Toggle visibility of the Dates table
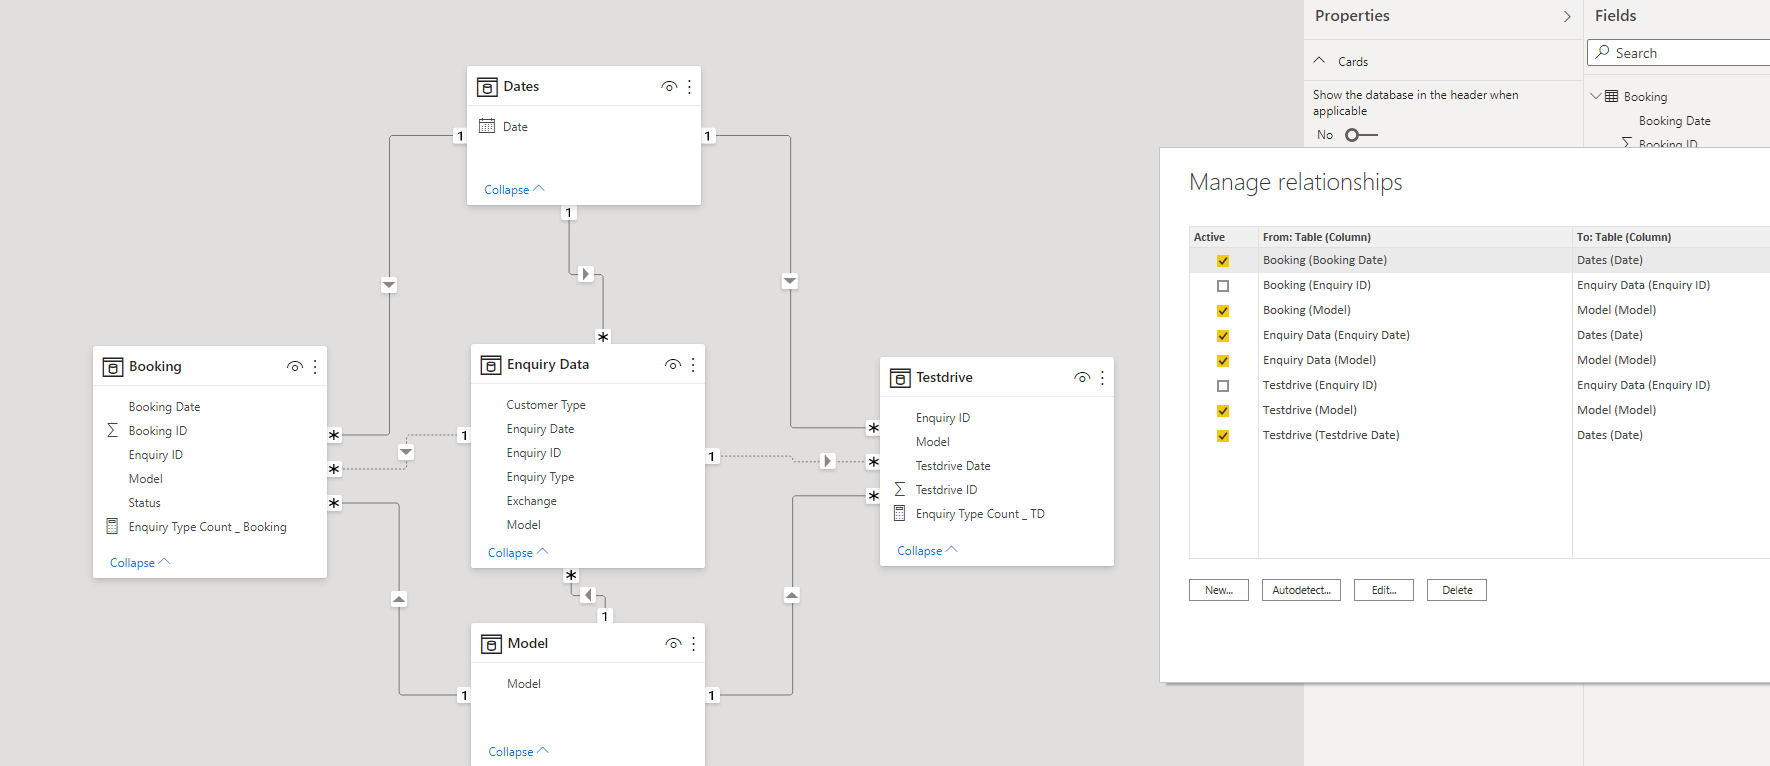This screenshot has width=1770, height=766. [x=669, y=87]
